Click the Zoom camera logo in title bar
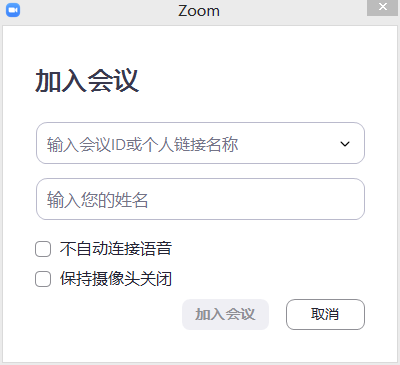The image size is (400, 365). 13,10
